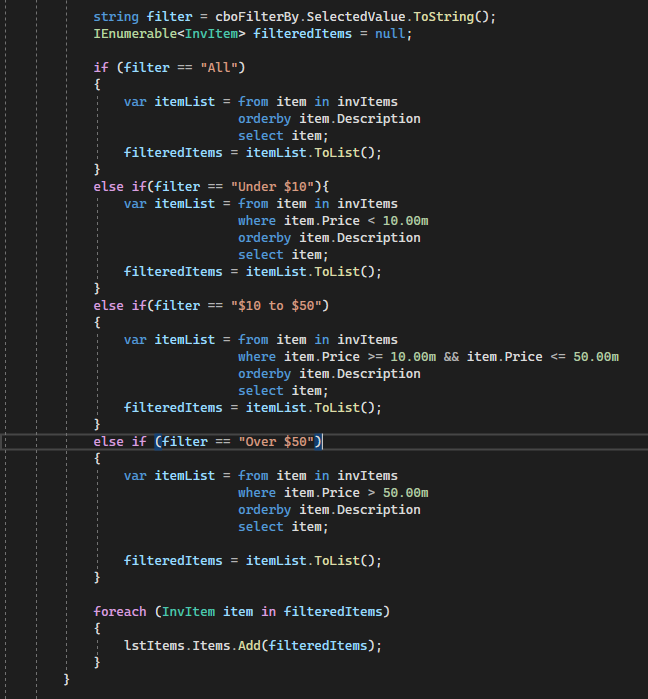Click the opening brace after "Under $10")
This screenshot has width=648, height=699.
325,187
